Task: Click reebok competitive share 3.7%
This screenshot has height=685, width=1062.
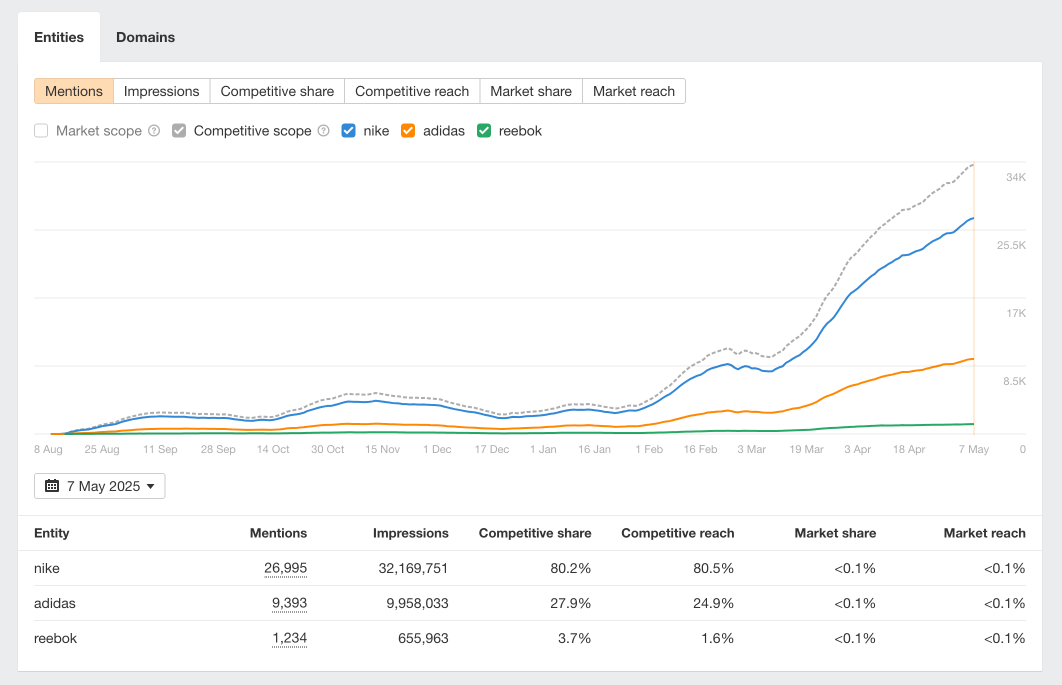Action: tap(574, 639)
